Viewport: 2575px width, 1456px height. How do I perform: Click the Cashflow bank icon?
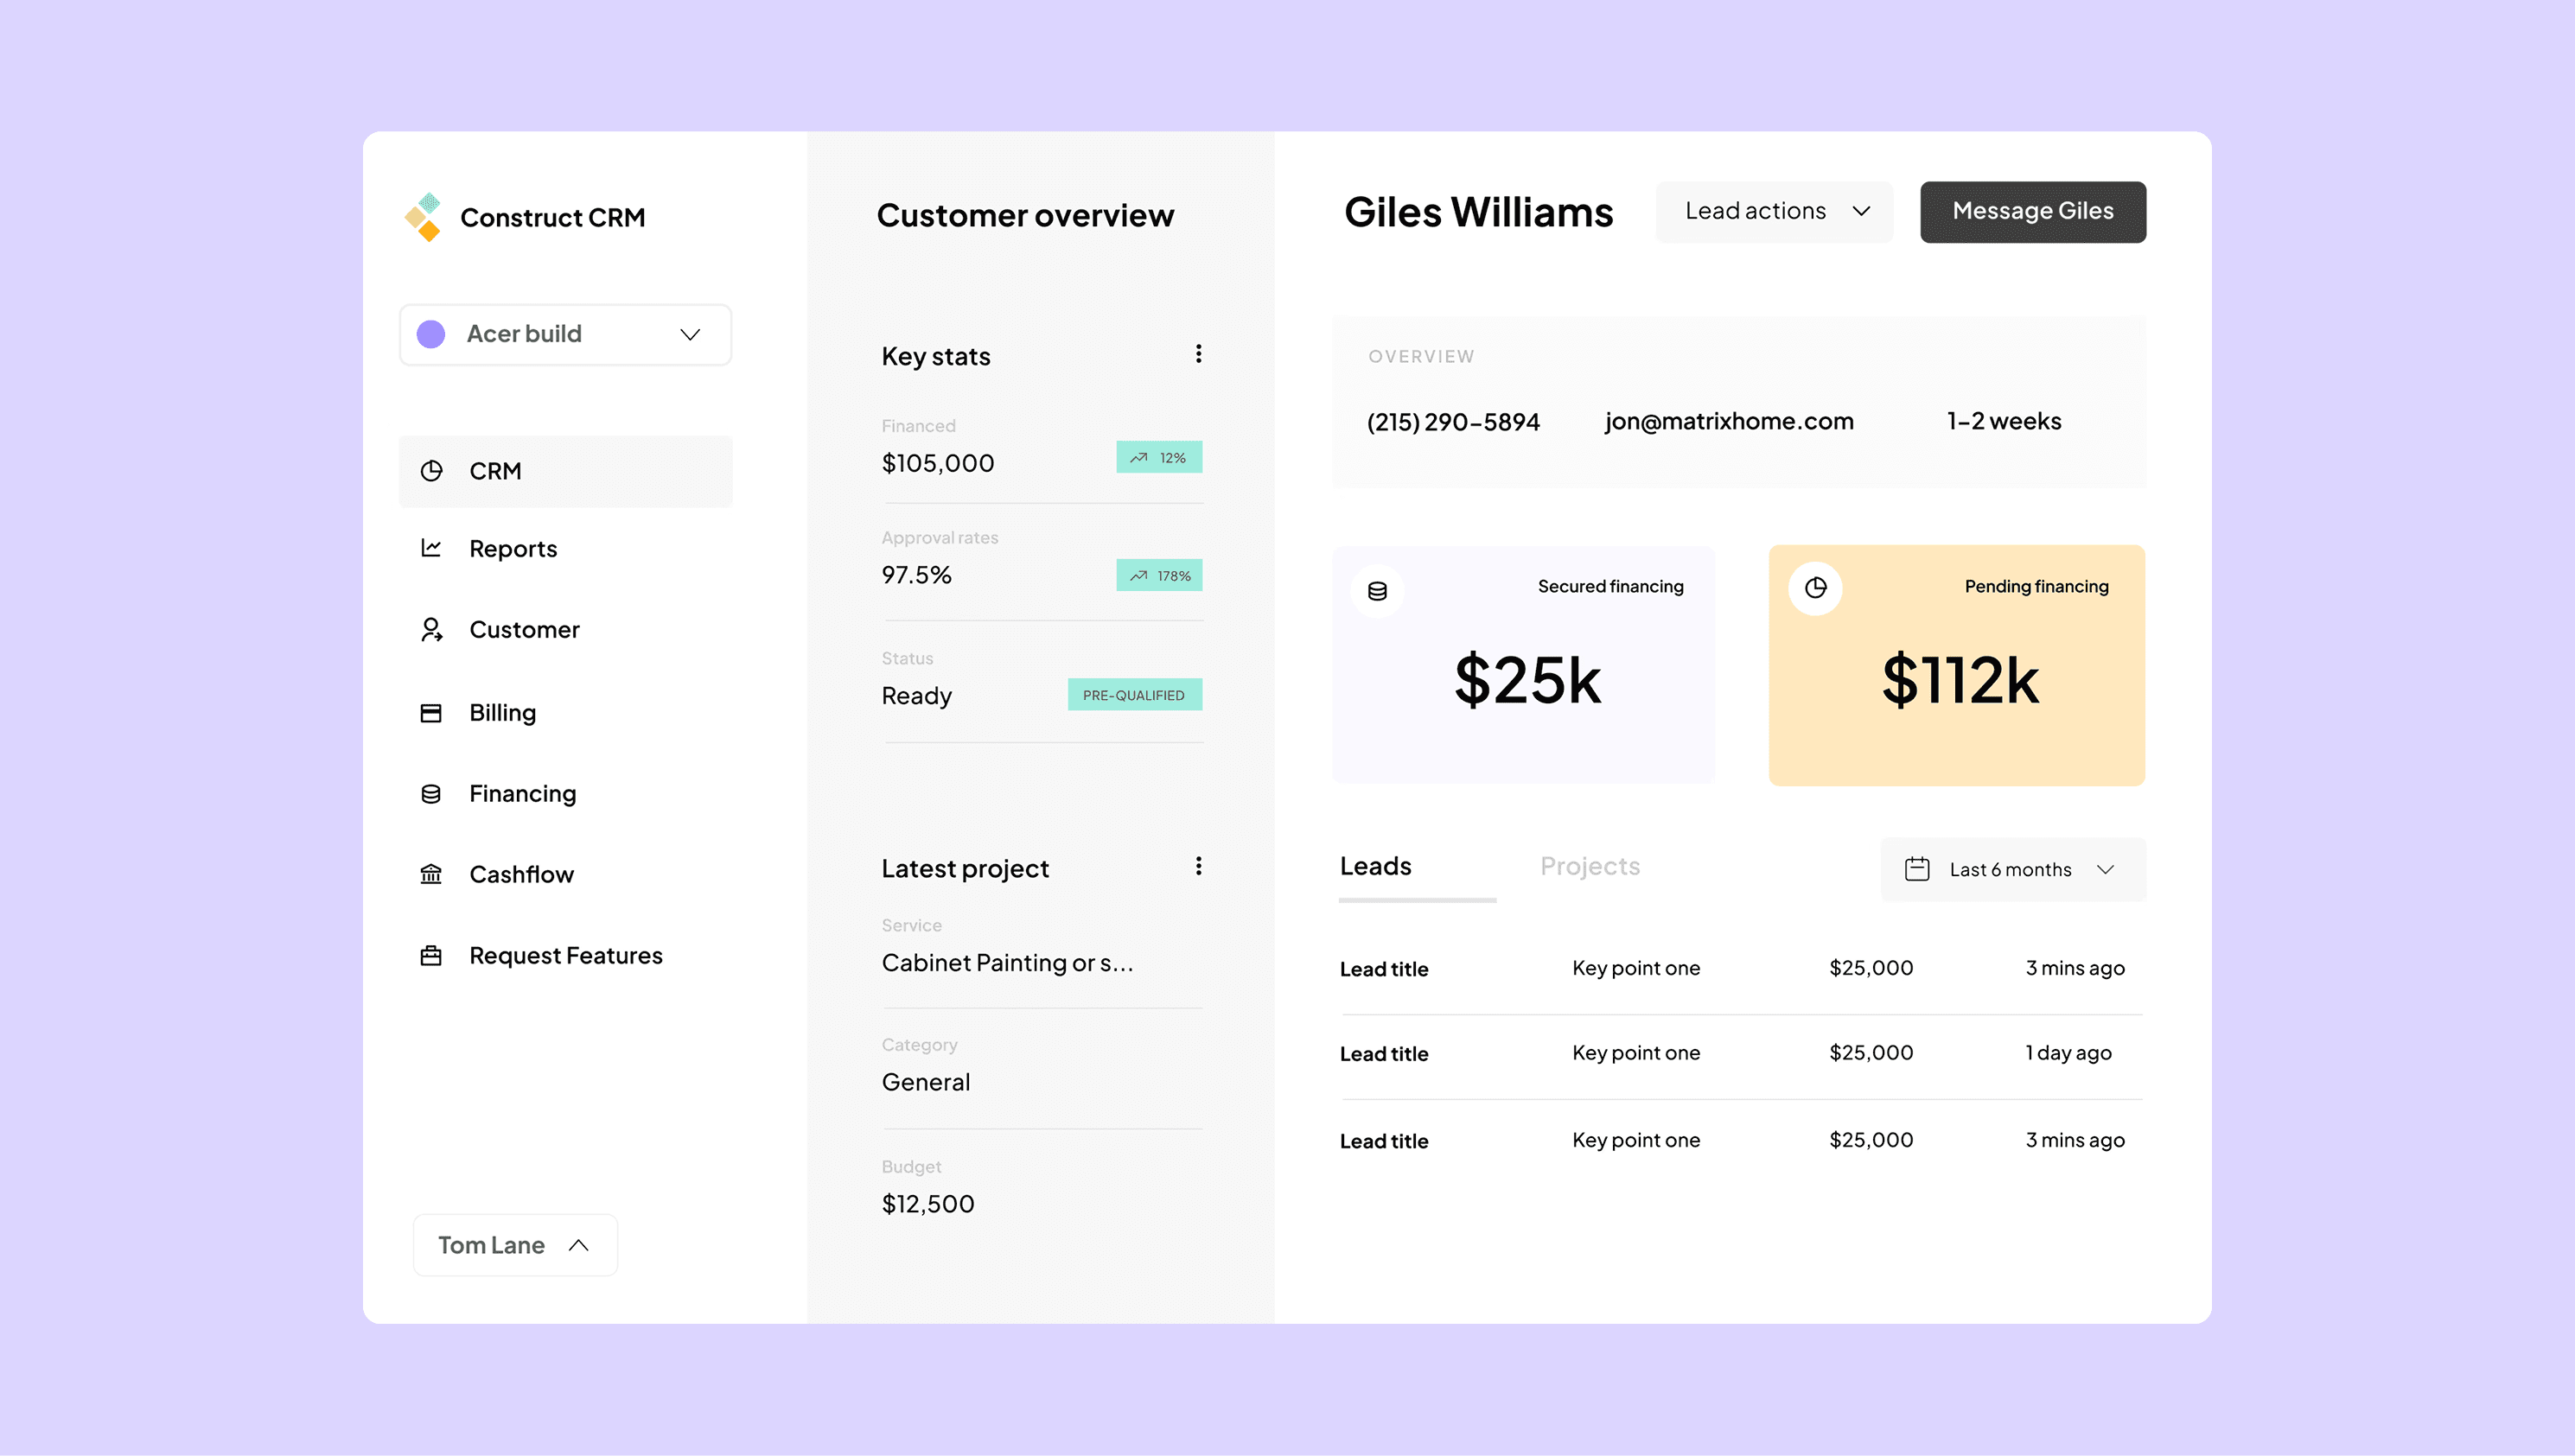[x=431, y=875]
